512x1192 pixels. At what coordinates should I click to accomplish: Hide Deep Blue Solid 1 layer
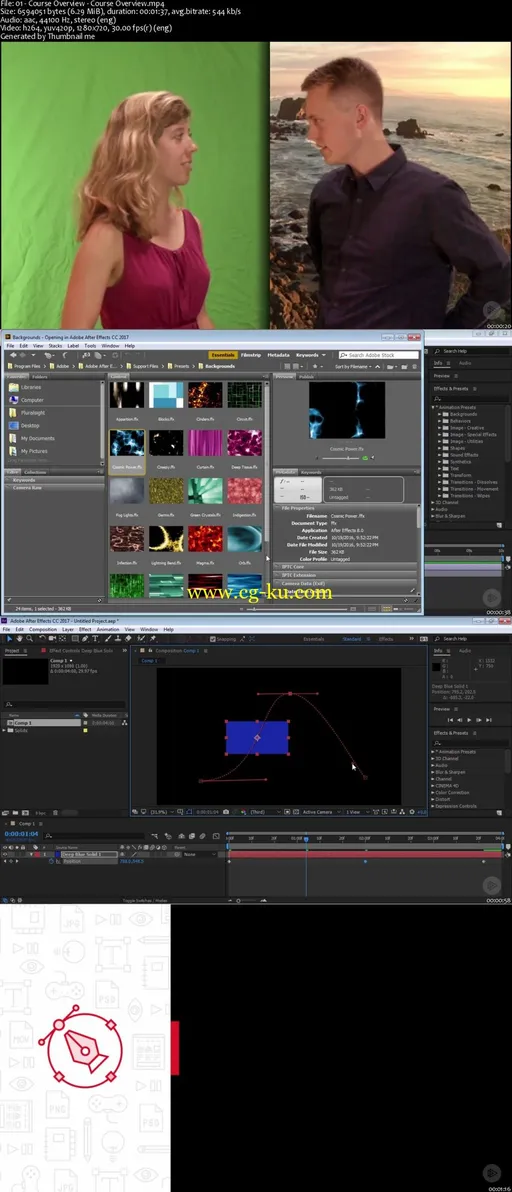(x=6, y=854)
